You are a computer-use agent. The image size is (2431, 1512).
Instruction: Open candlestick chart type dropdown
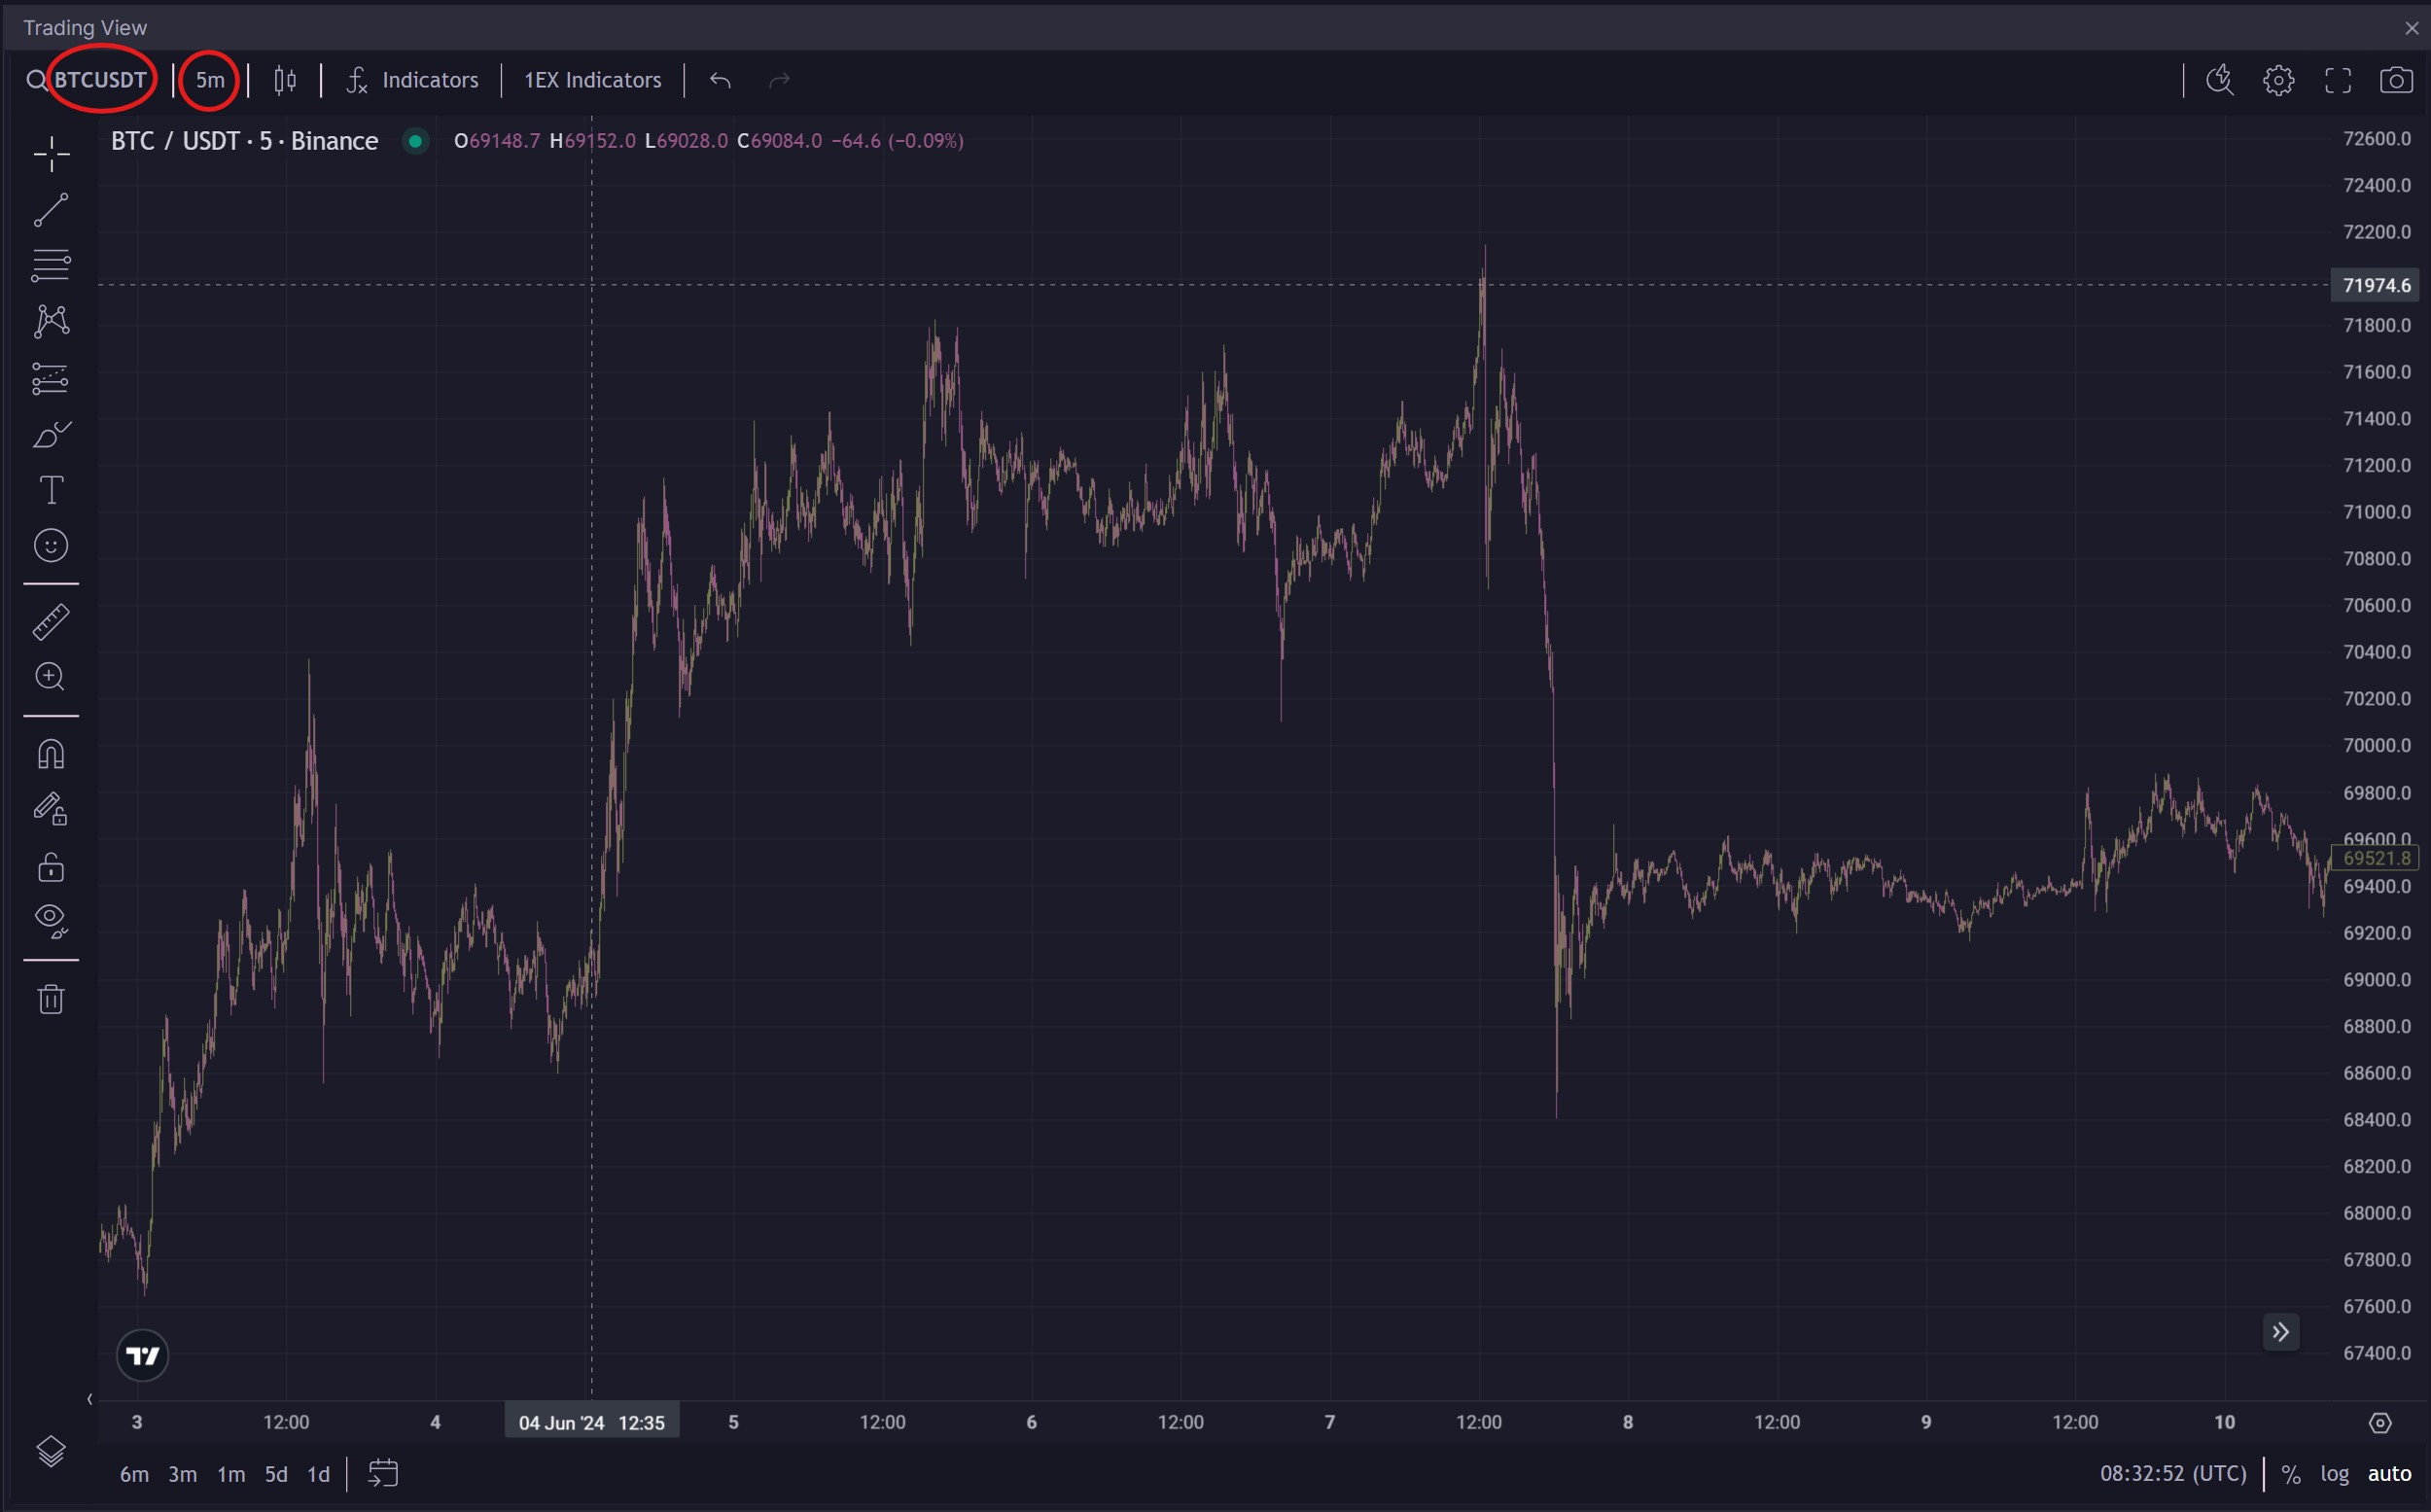(x=285, y=80)
